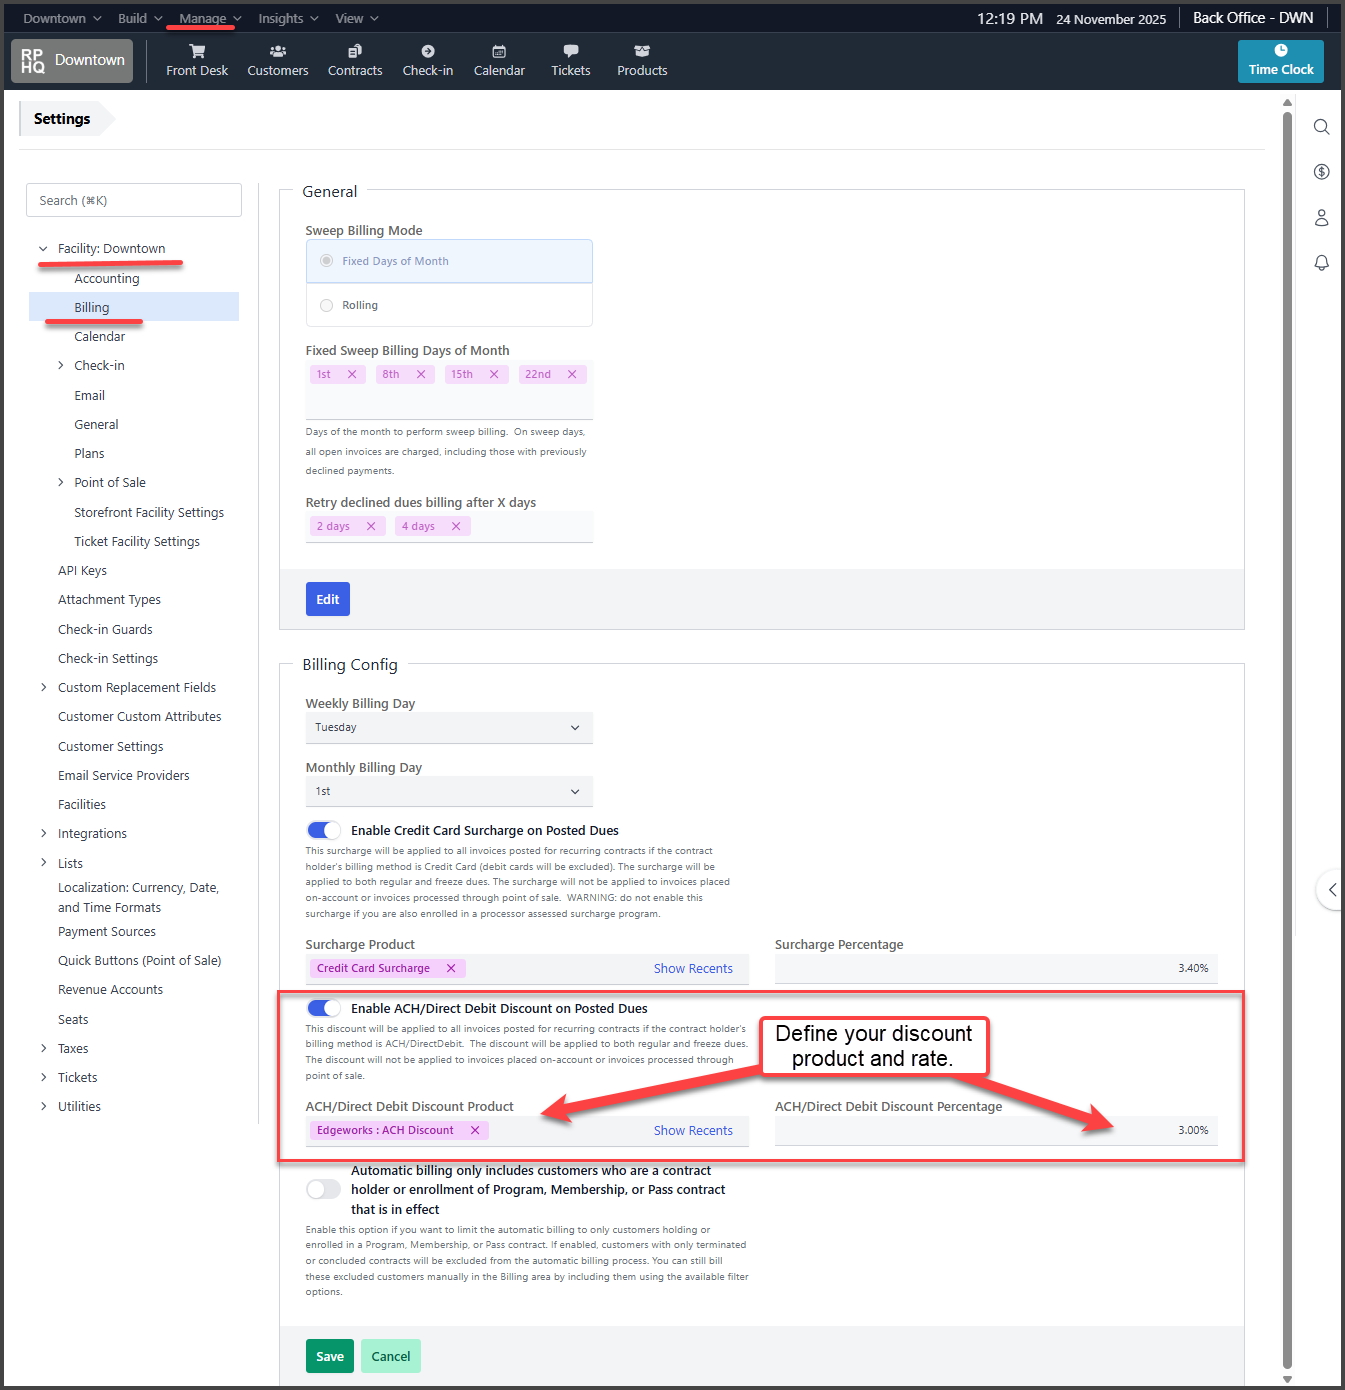The width and height of the screenshot is (1345, 1390).
Task: Open the Front Desk cart icon
Action: click(197, 52)
